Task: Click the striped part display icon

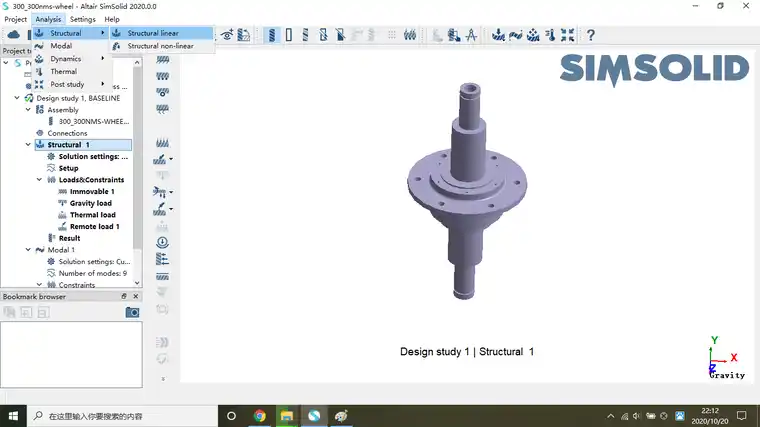Action: click(305, 35)
